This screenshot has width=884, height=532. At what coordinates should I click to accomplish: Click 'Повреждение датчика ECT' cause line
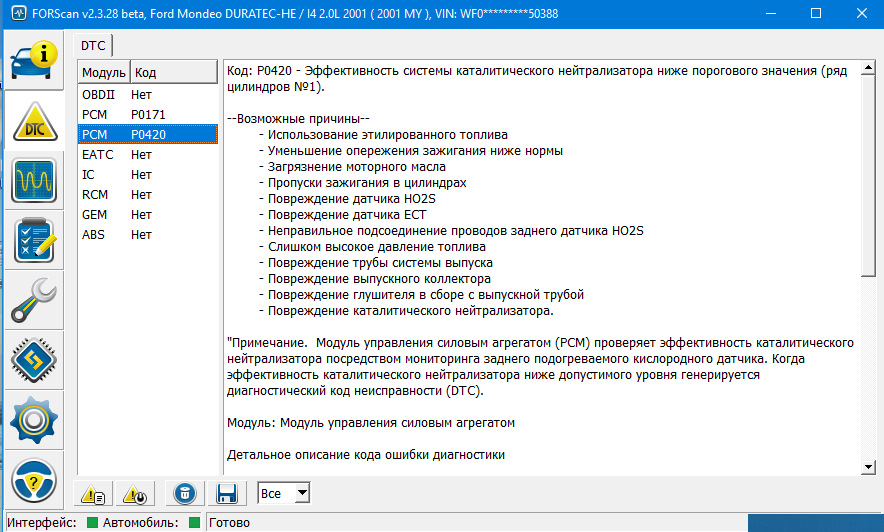(343, 215)
